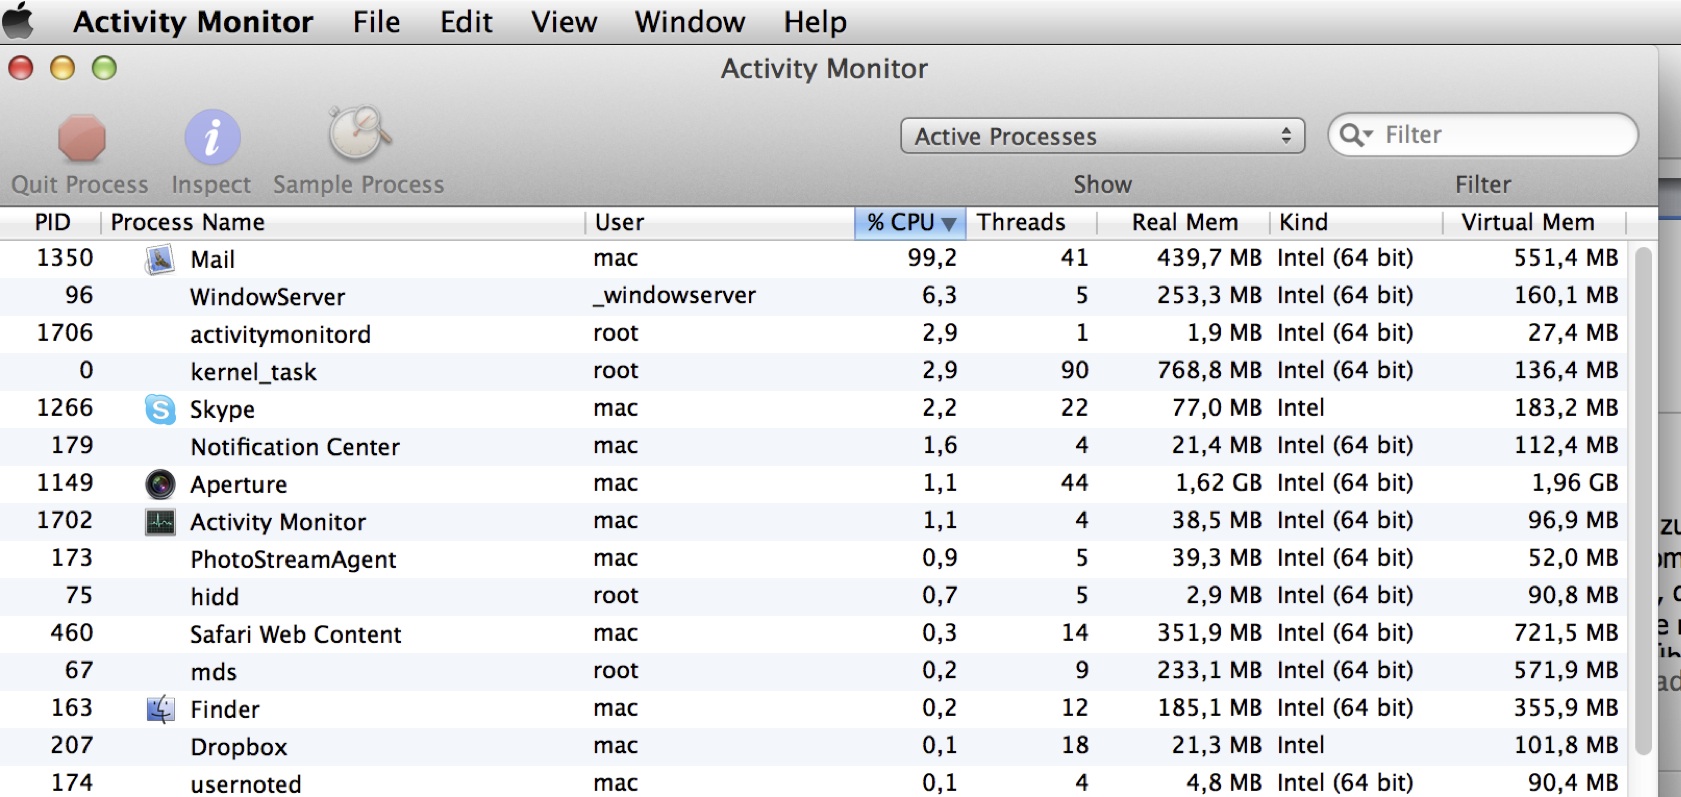The width and height of the screenshot is (1681, 797).
Task: Click the Skype icon in process list
Action: click(160, 409)
